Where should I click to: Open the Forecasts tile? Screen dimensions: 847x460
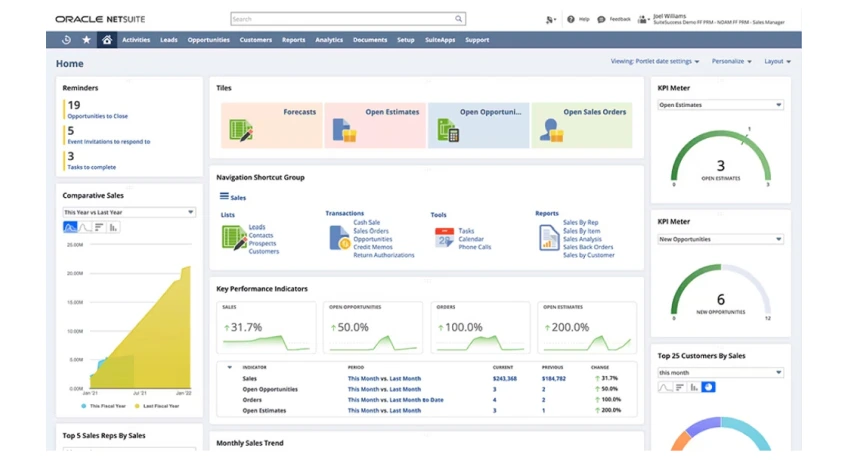click(x=272, y=125)
